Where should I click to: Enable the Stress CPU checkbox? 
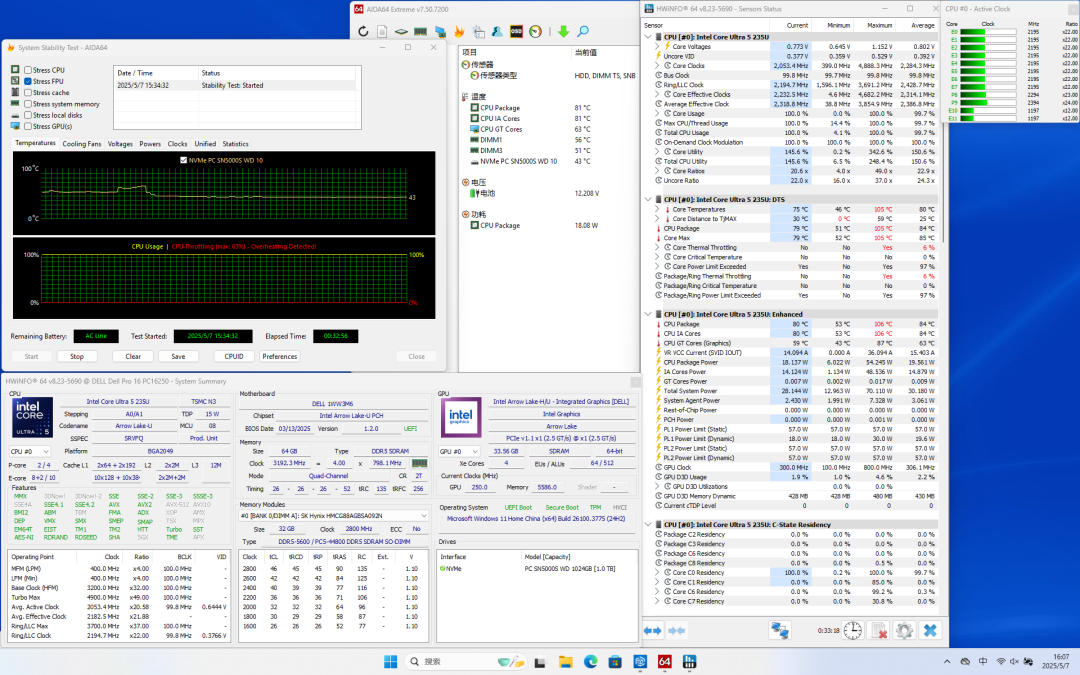(28, 70)
